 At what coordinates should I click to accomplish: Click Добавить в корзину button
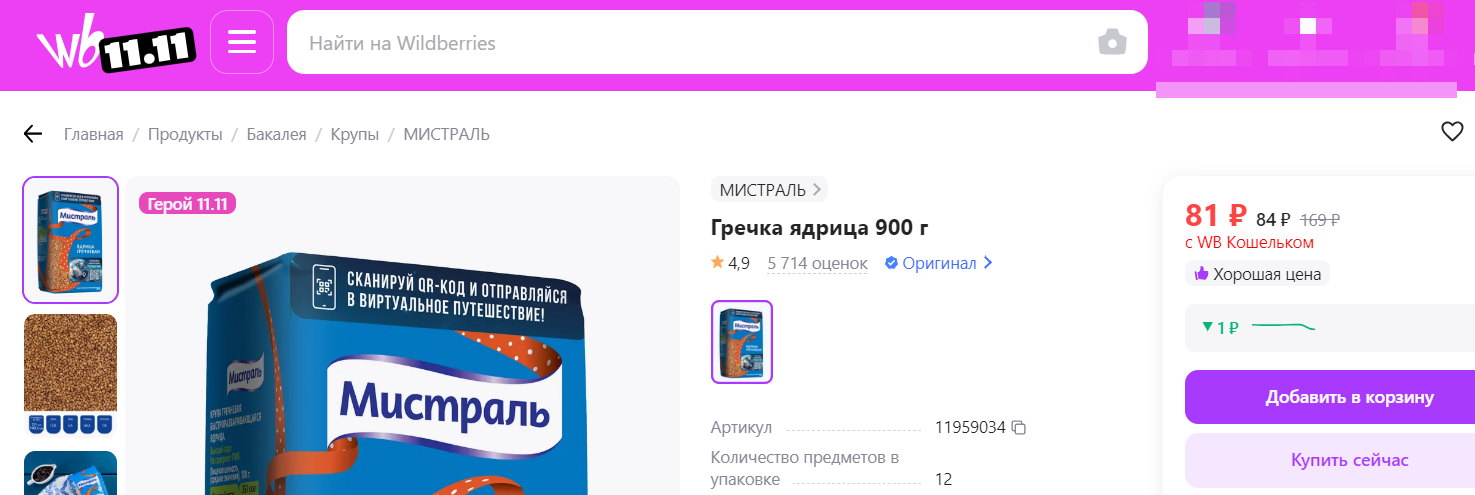[1330, 397]
